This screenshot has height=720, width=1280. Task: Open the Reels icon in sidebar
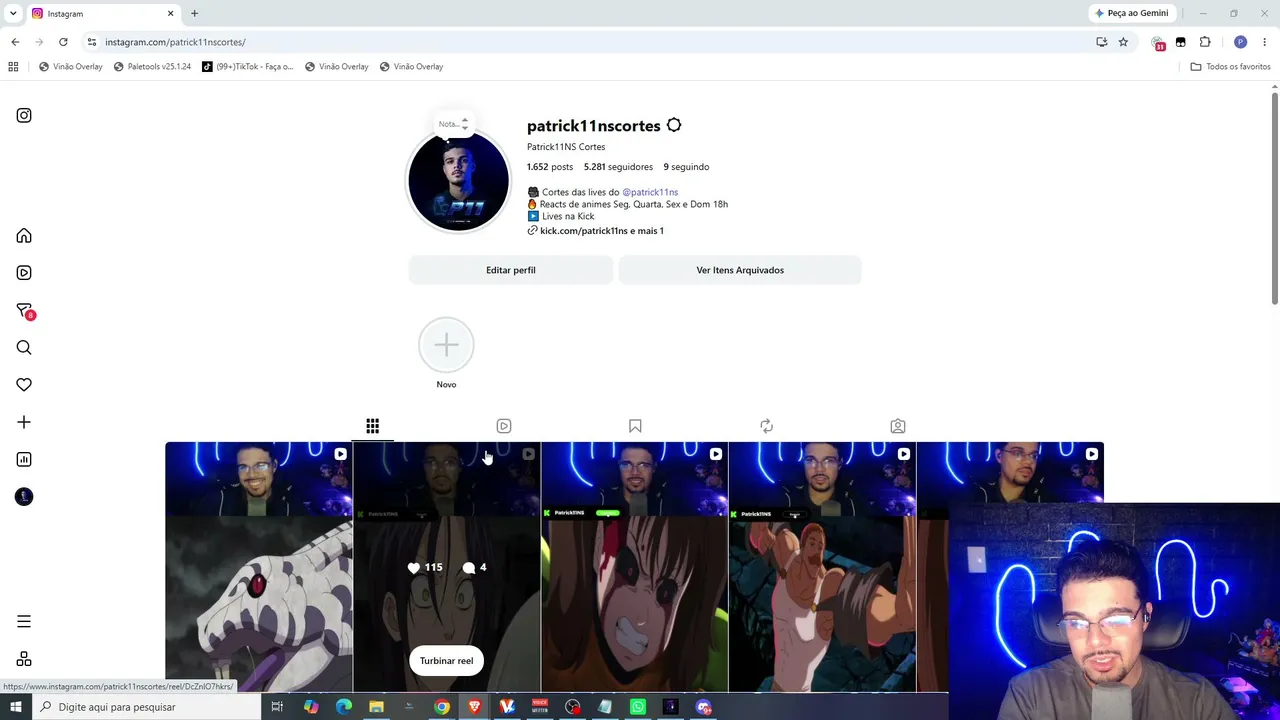[24, 273]
